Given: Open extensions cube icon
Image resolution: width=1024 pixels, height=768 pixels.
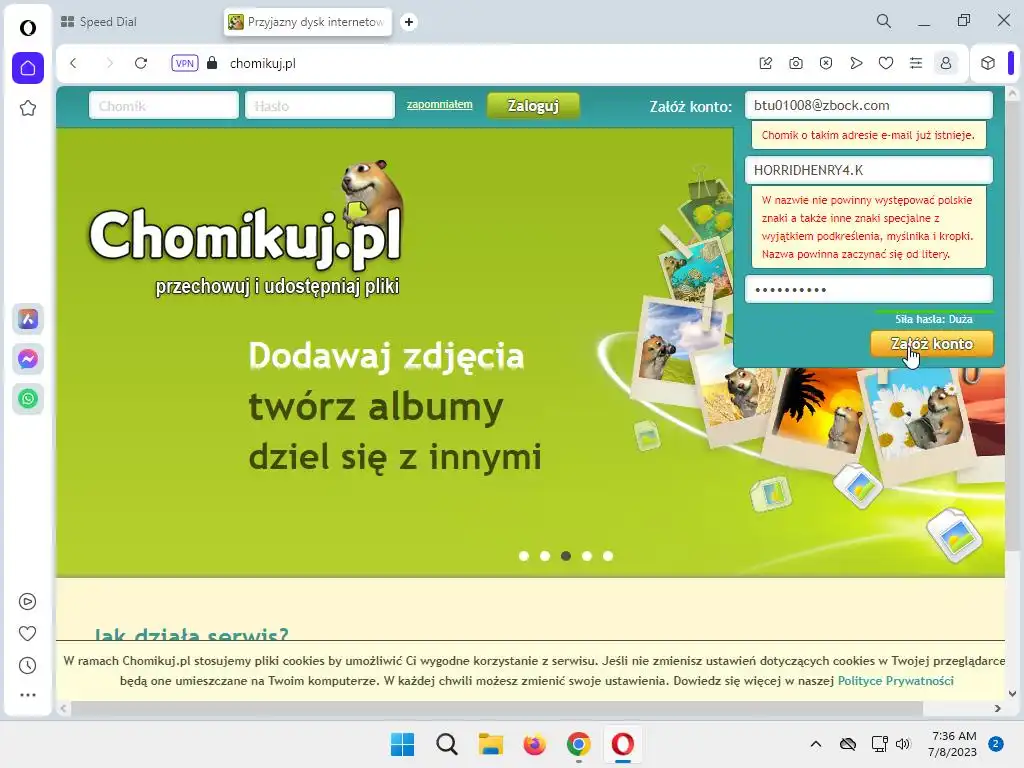Looking at the screenshot, I should [988, 63].
